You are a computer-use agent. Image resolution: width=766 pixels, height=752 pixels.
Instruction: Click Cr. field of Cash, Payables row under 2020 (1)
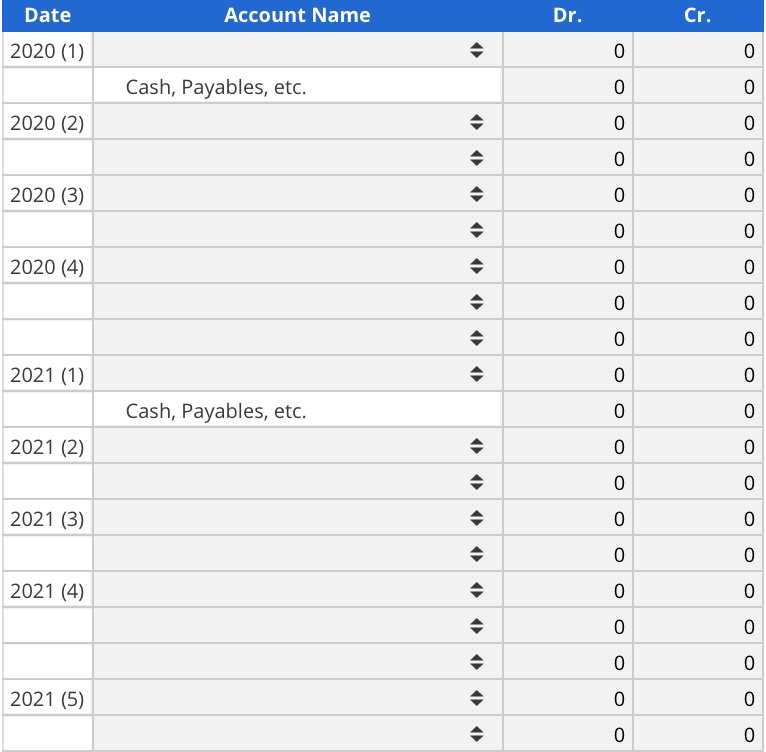pyautogui.click(x=698, y=86)
